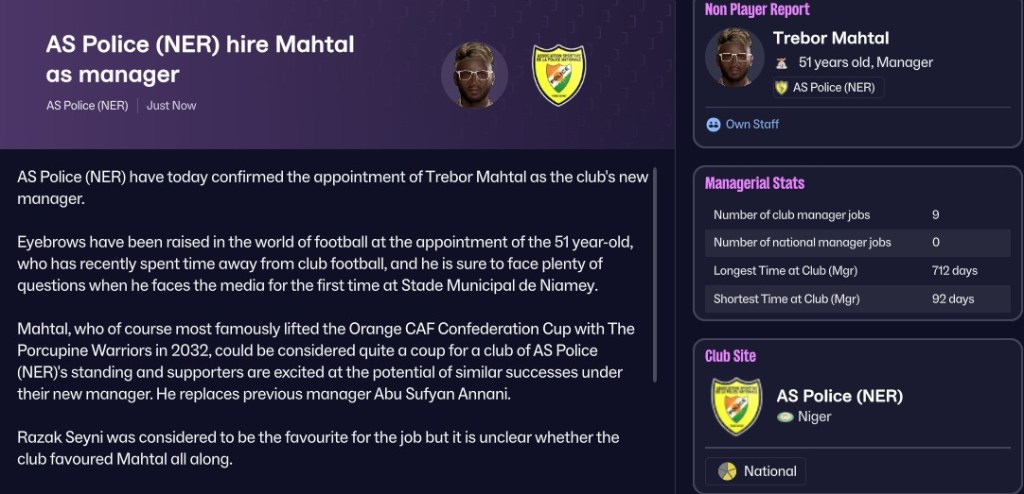Open the Non Player Report panel heading
The image size is (1024, 494).
[x=757, y=10]
